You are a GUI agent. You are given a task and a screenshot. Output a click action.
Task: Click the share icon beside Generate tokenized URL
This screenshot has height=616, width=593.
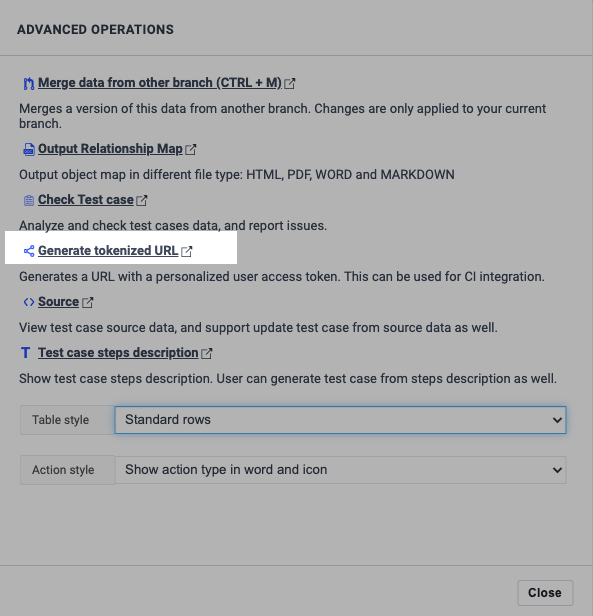coord(29,251)
